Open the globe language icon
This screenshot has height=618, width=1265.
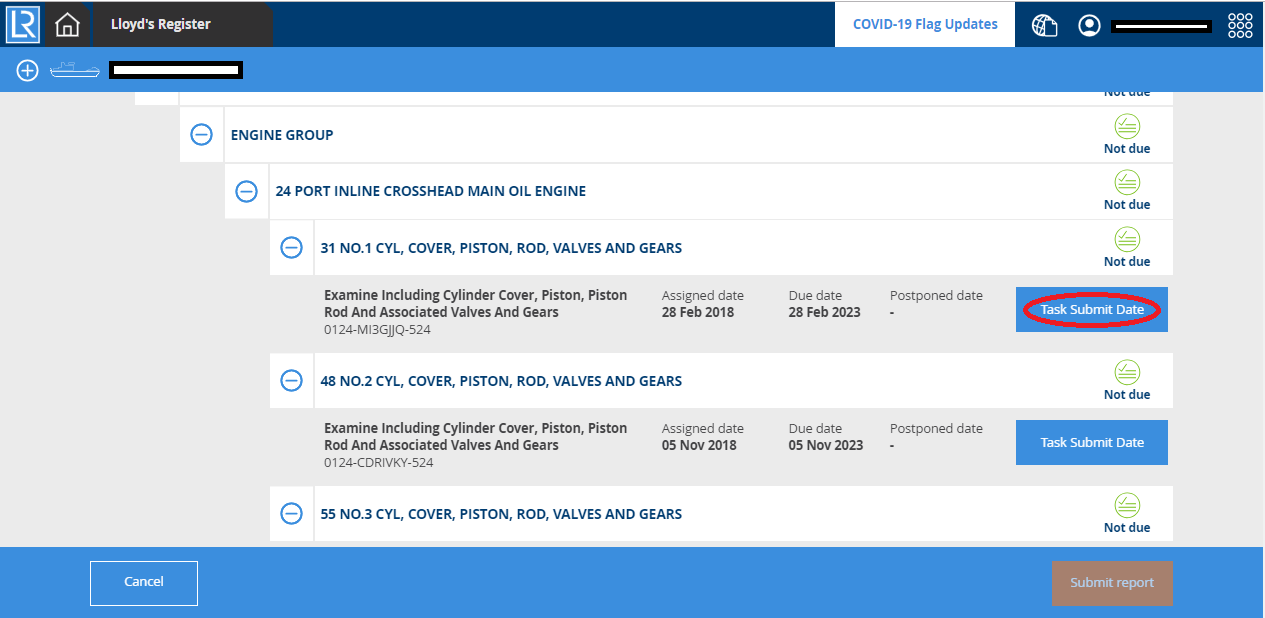coord(1045,25)
